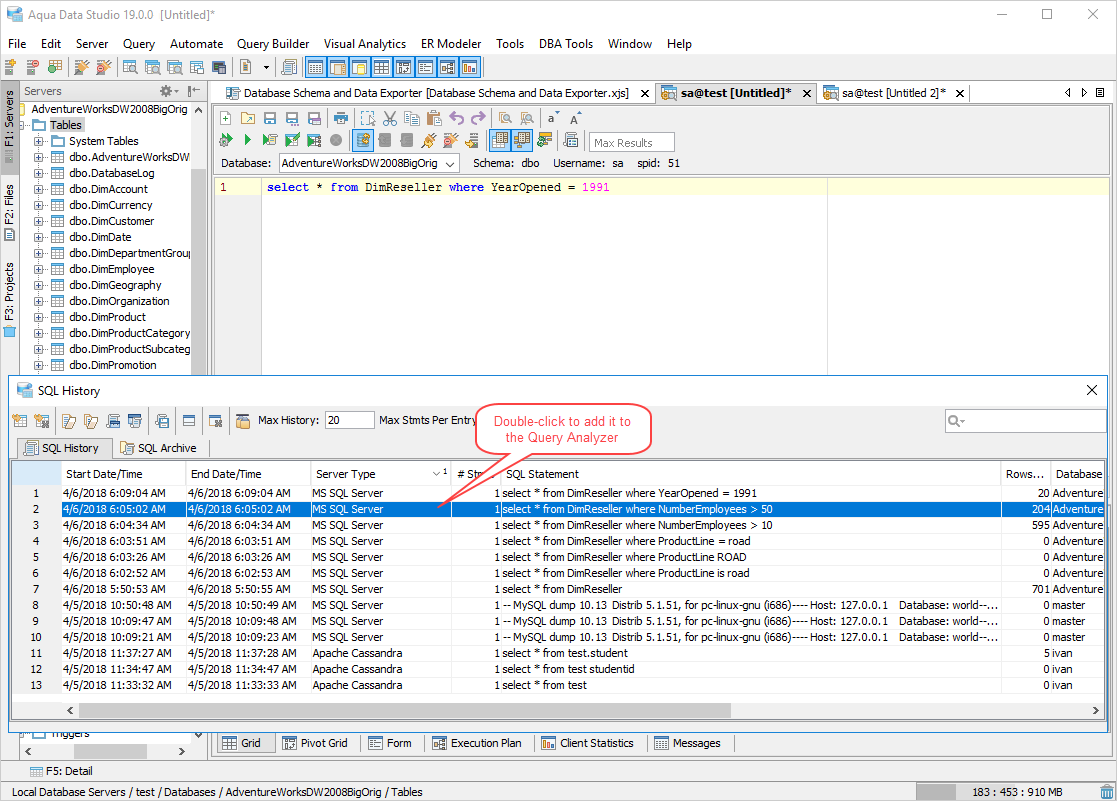The height and width of the screenshot is (801, 1117).
Task: Expand the dbo.DimAccount table node
Action: (38, 189)
